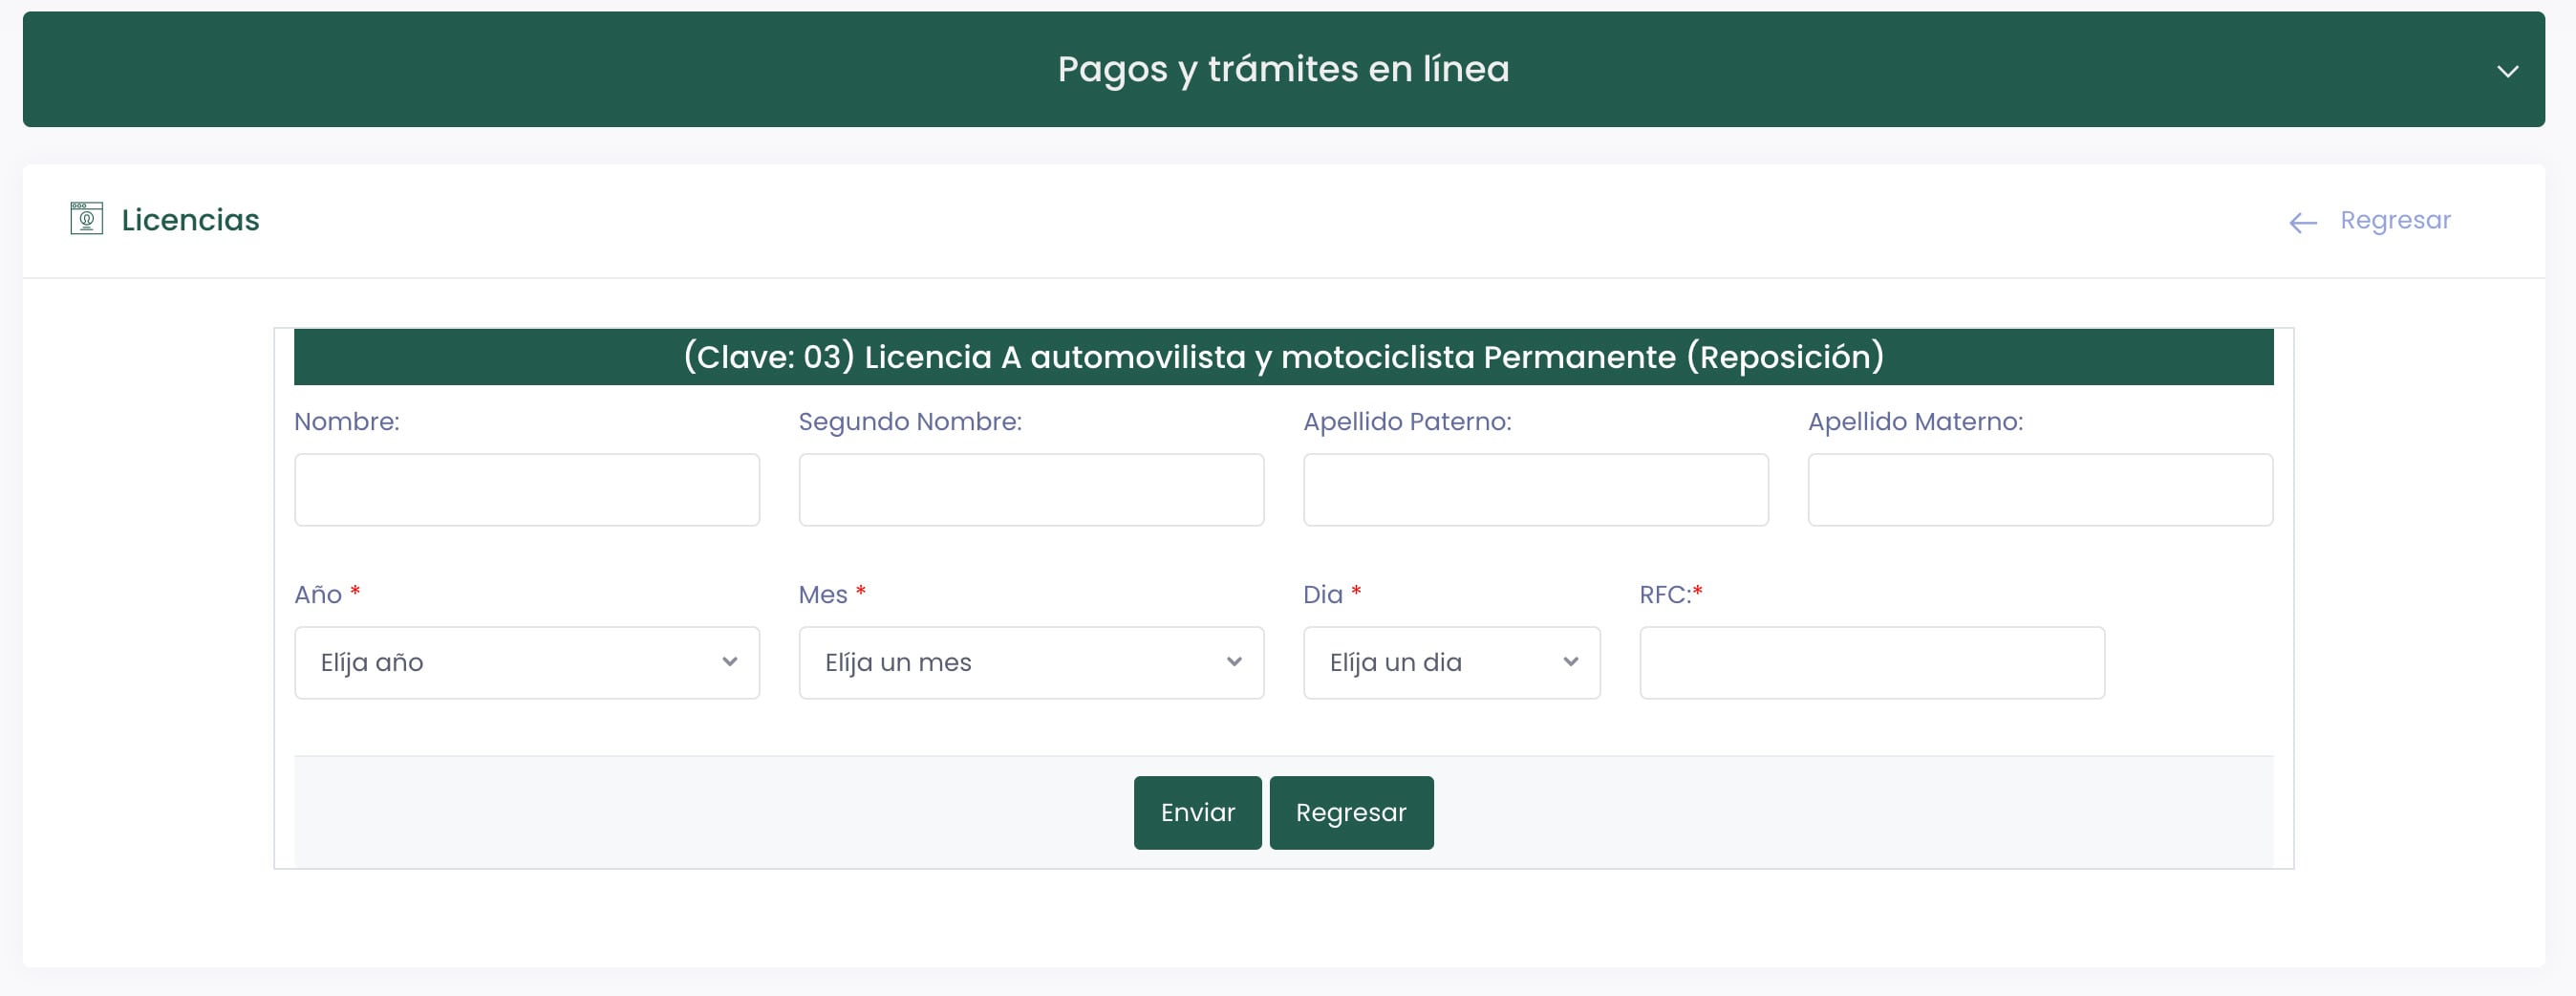Select the Pagos y trámites en línea header
2576x996 pixels.
[1284, 69]
